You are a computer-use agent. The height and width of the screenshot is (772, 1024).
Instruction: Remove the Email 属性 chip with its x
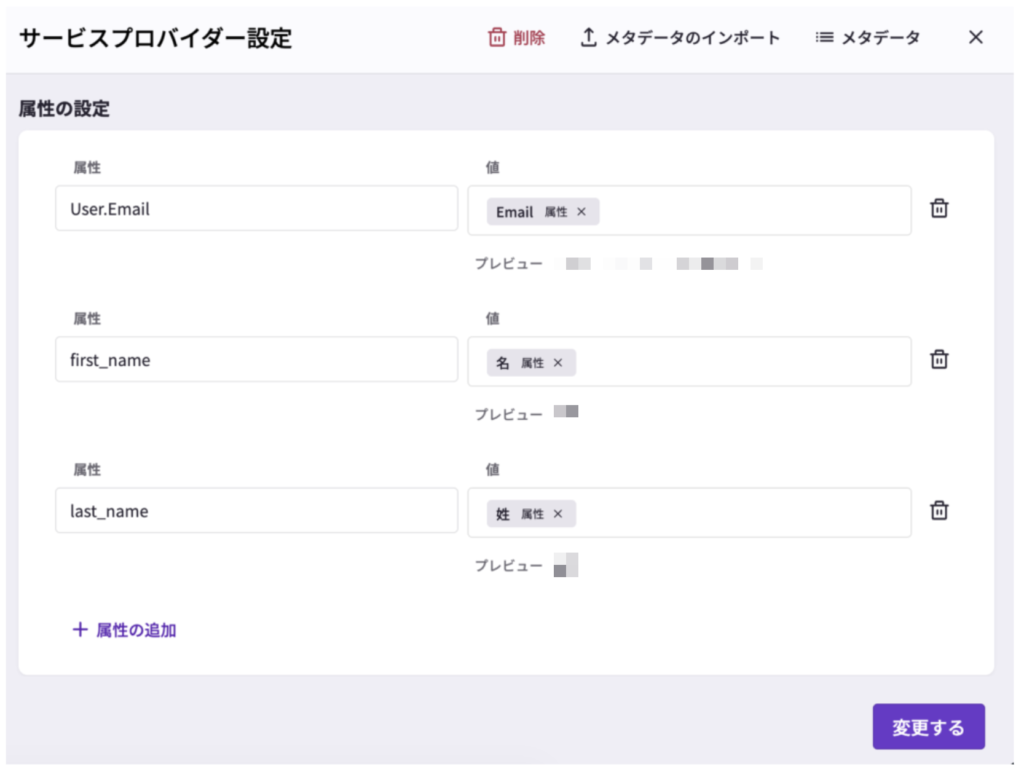pos(581,212)
